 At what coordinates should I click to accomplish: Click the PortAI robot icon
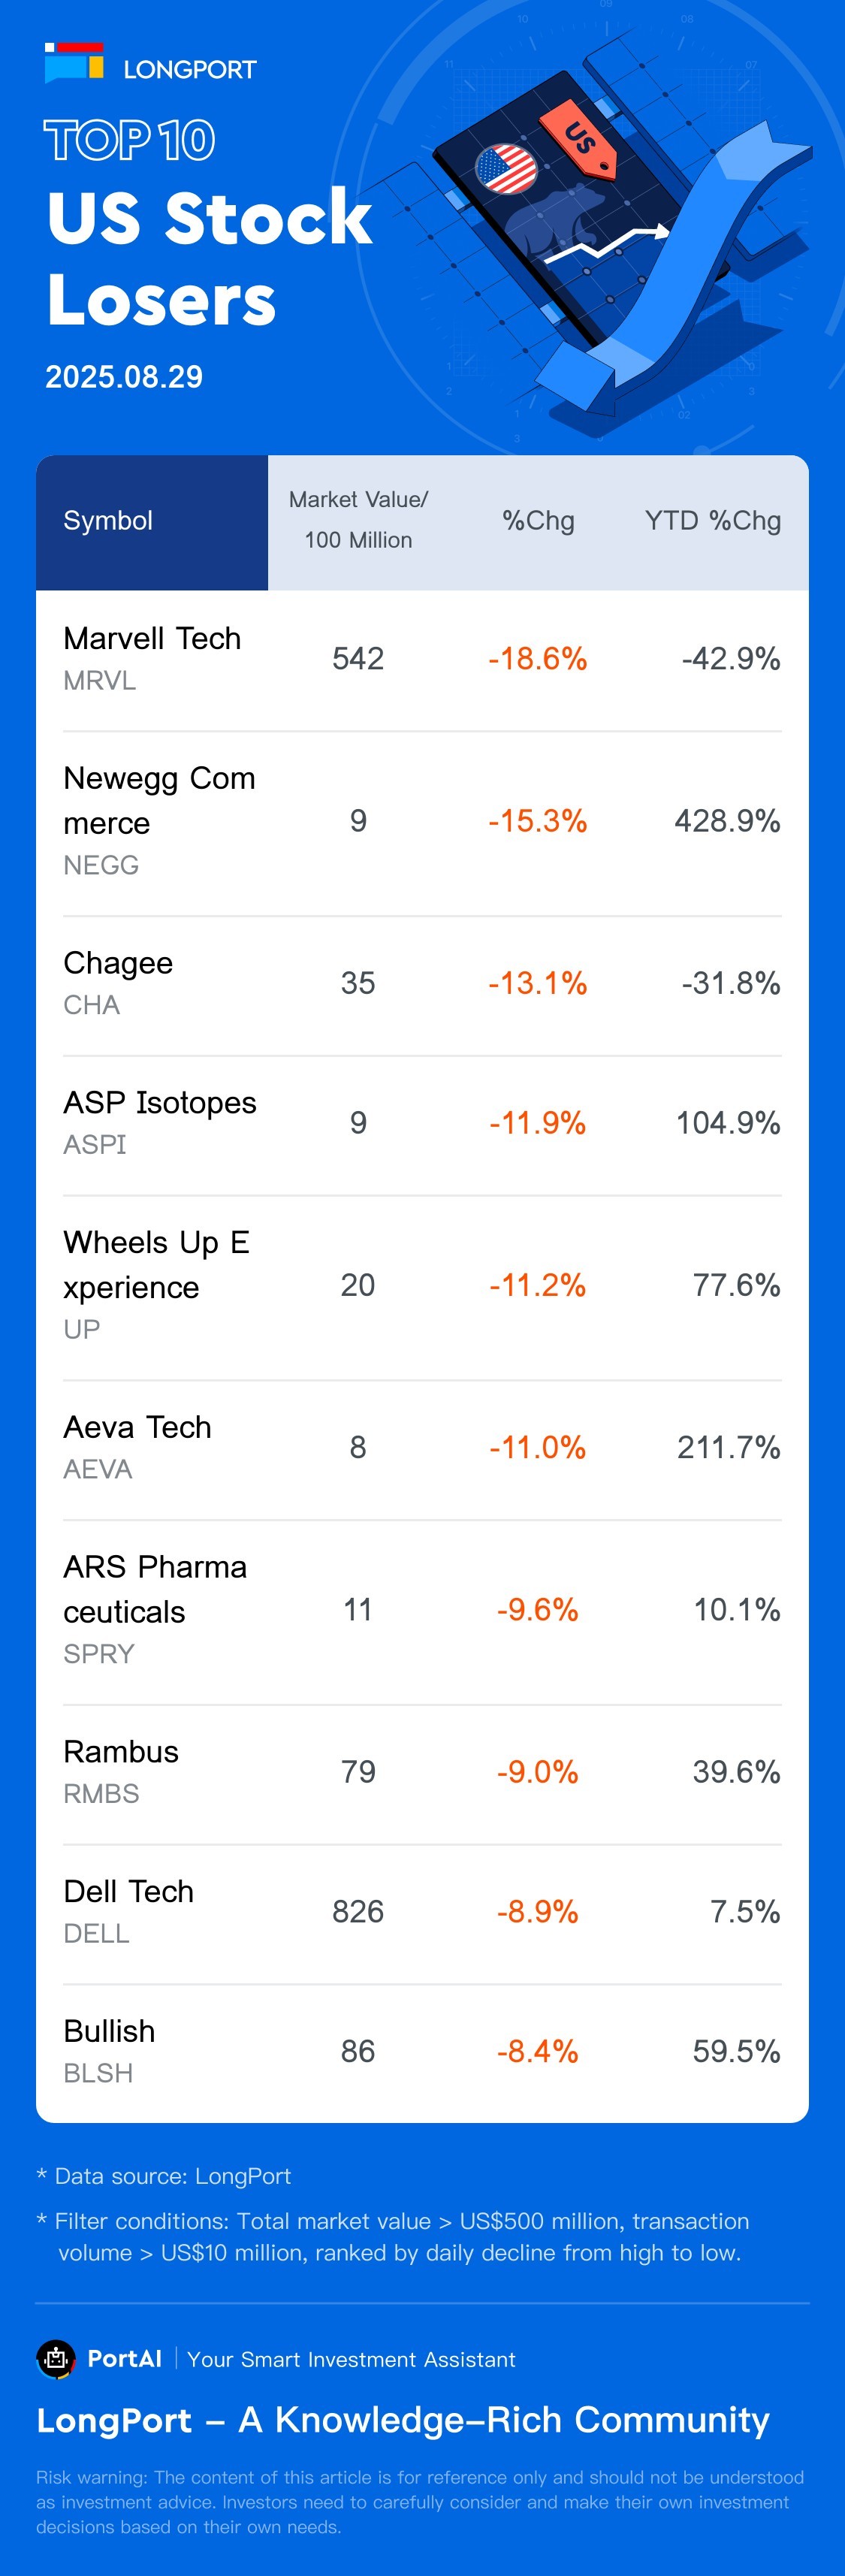tap(56, 2358)
